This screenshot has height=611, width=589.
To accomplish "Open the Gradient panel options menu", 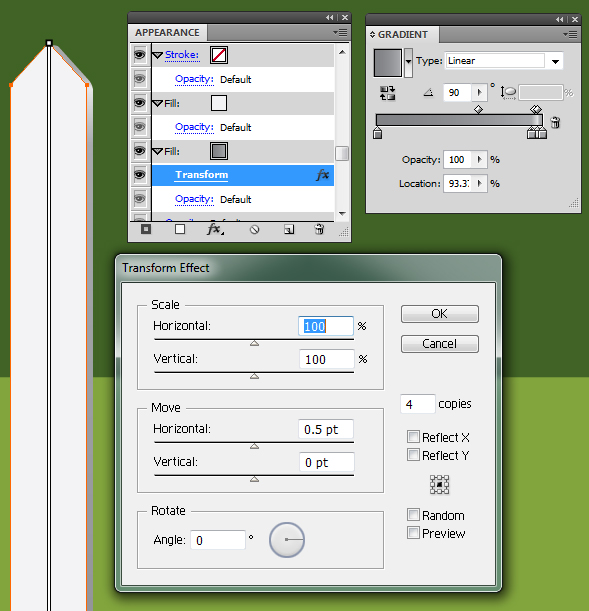I will click(x=570, y=35).
